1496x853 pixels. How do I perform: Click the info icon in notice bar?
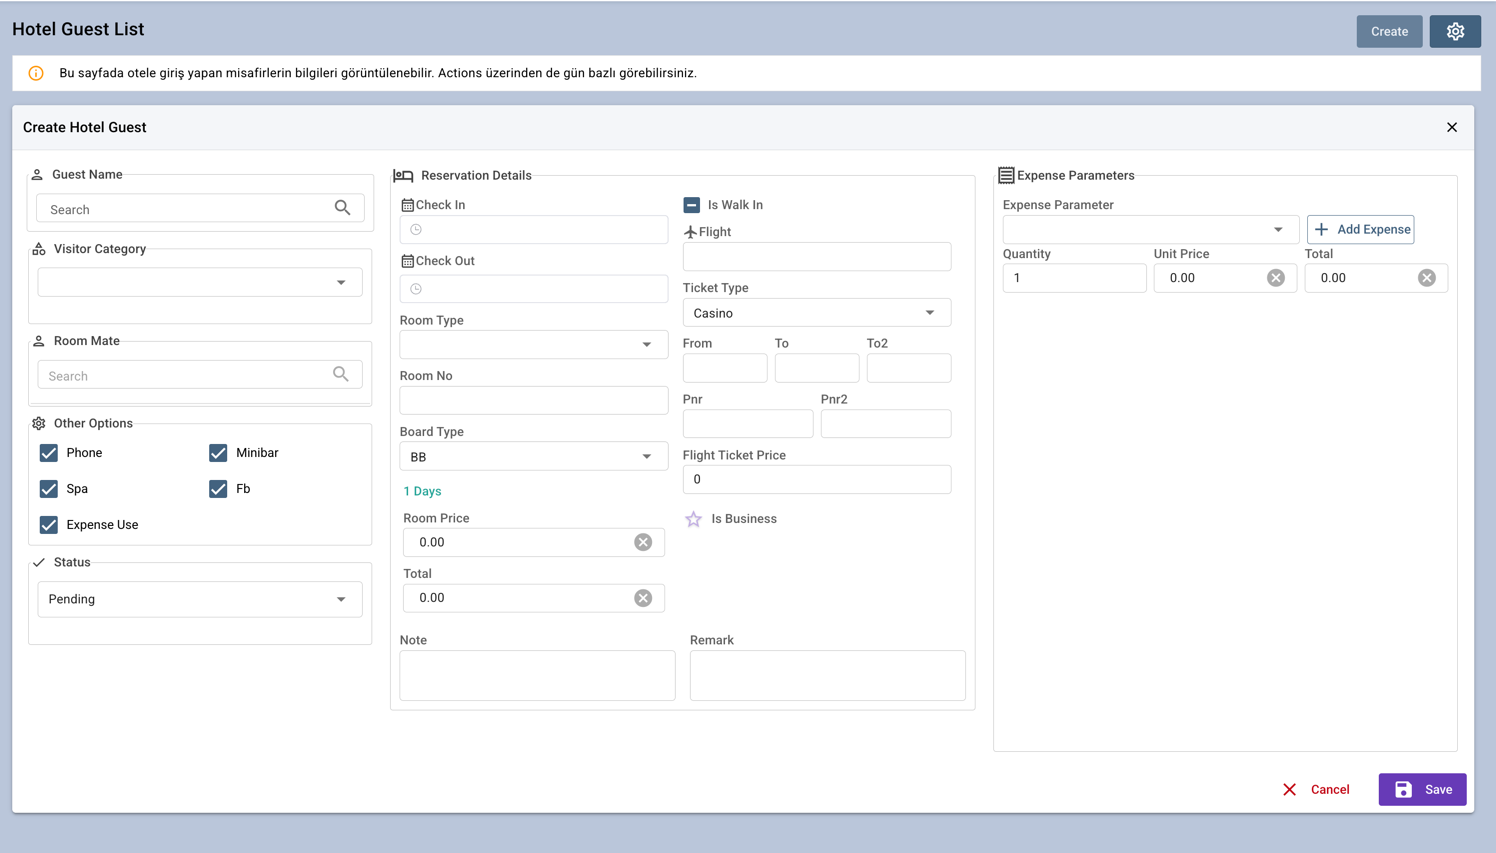(x=36, y=73)
